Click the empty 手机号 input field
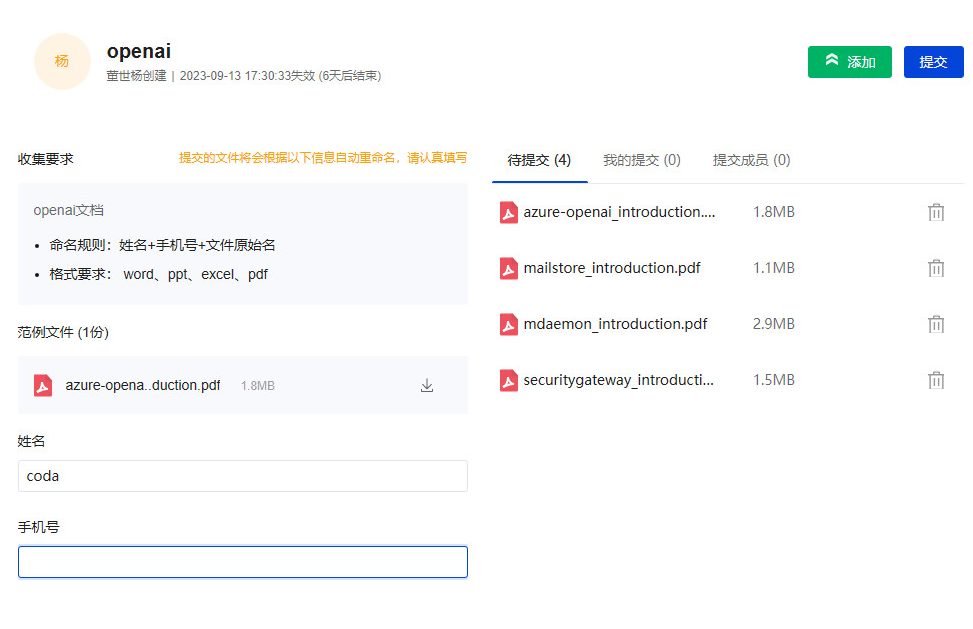The image size is (973, 629). 243,562
